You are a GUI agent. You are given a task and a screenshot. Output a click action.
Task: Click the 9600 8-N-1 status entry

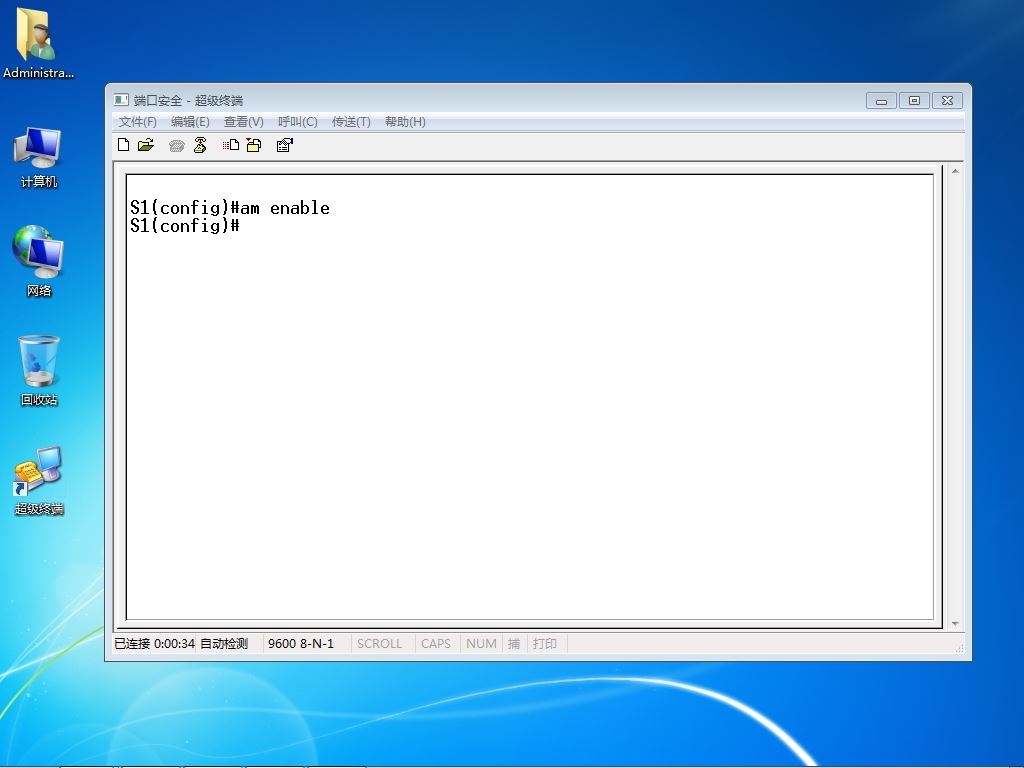coord(300,644)
